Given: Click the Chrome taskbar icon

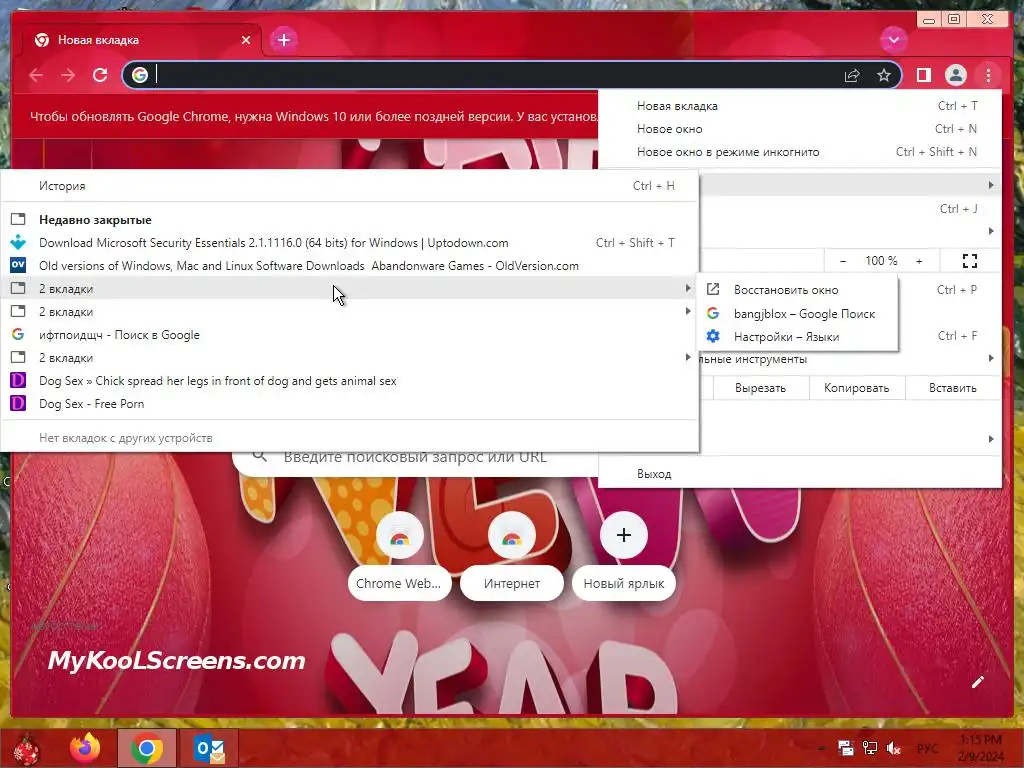Looking at the screenshot, I should (x=147, y=748).
